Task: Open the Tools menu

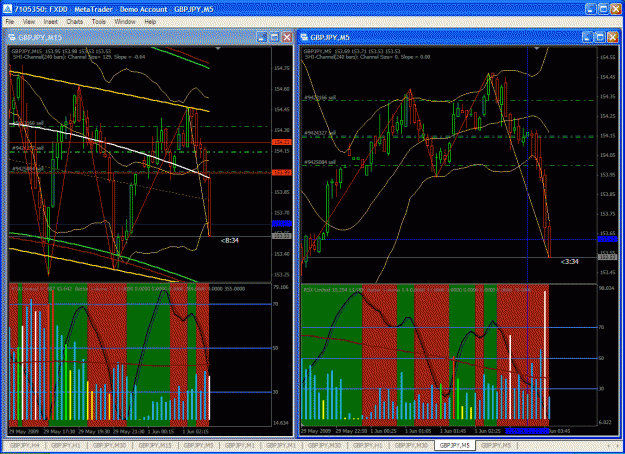Action: (98, 22)
